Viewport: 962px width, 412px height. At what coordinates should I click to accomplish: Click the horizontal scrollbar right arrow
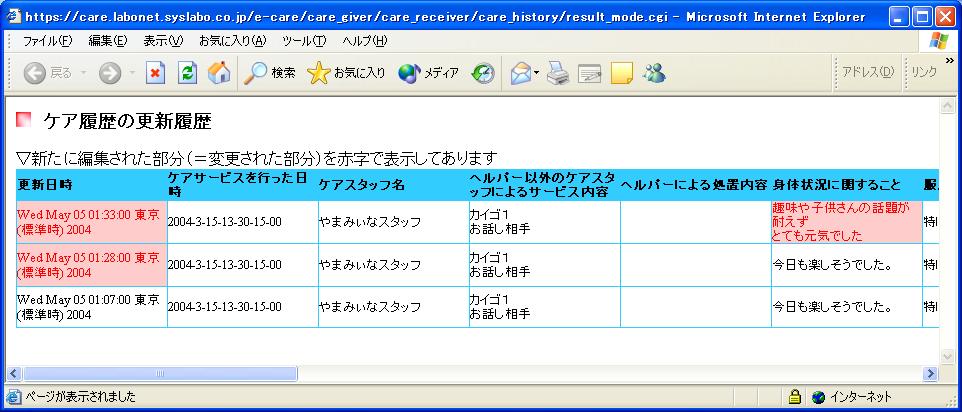tap(931, 373)
